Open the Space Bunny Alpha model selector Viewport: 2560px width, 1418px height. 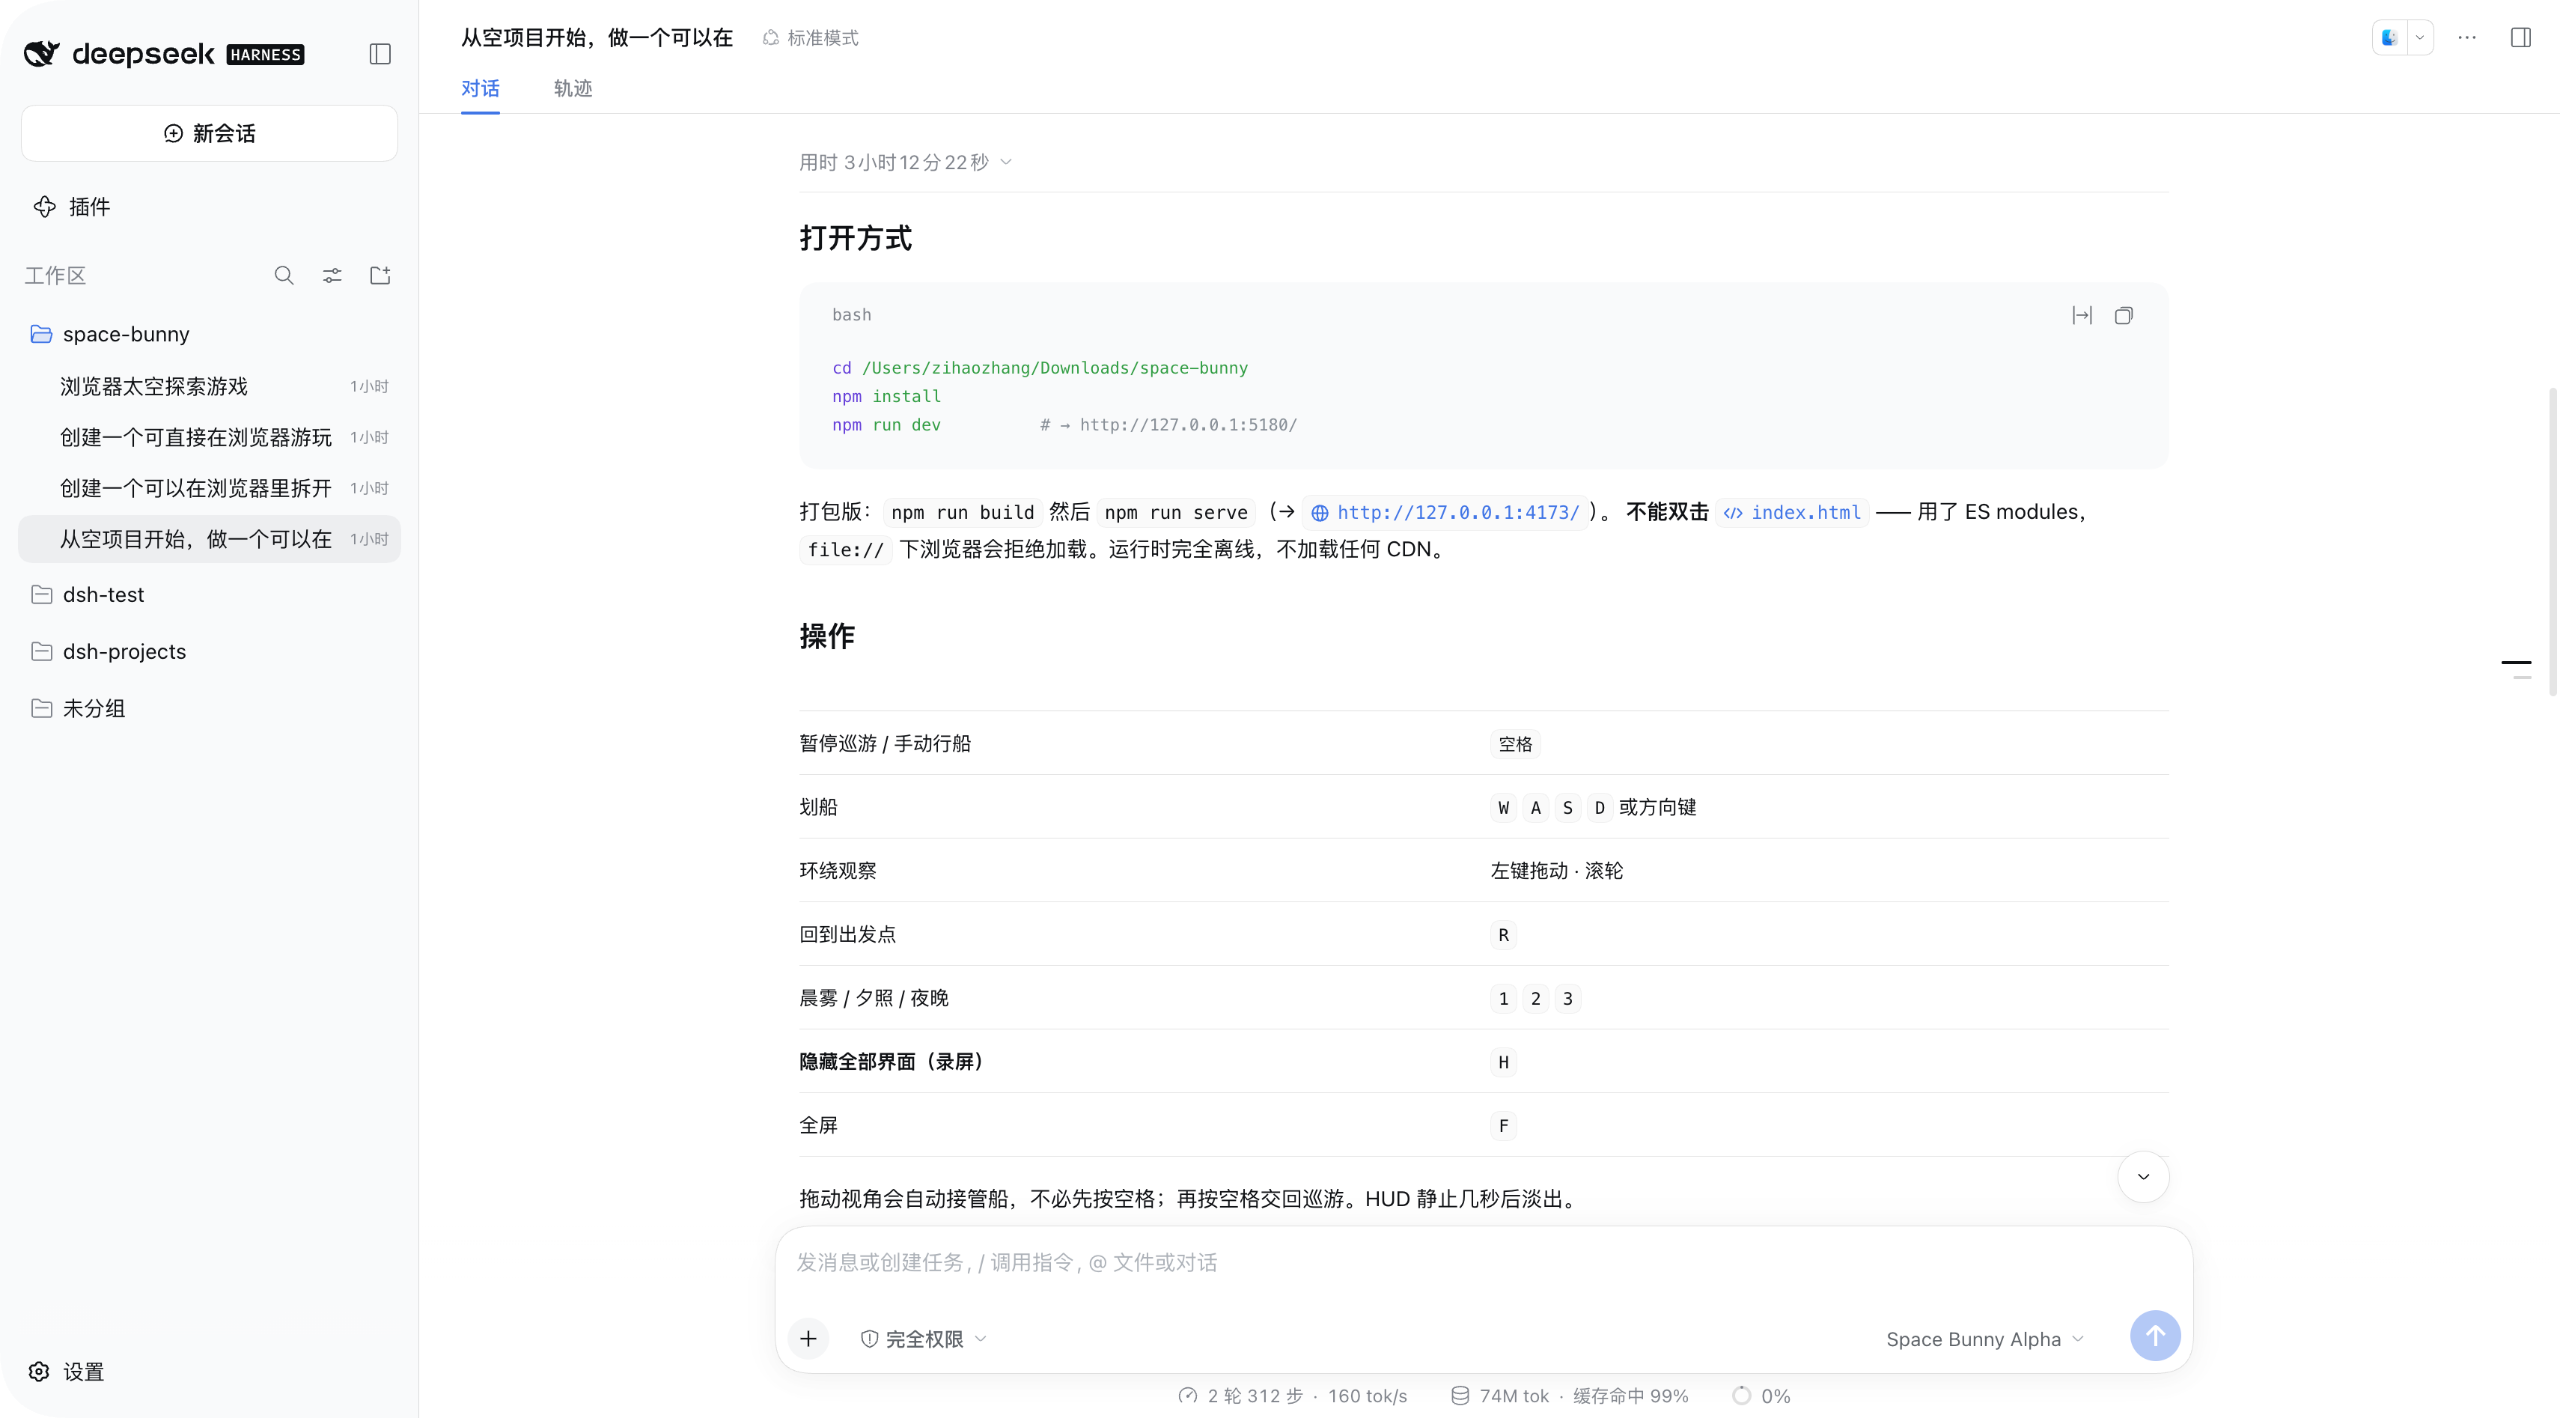click(x=1985, y=1339)
